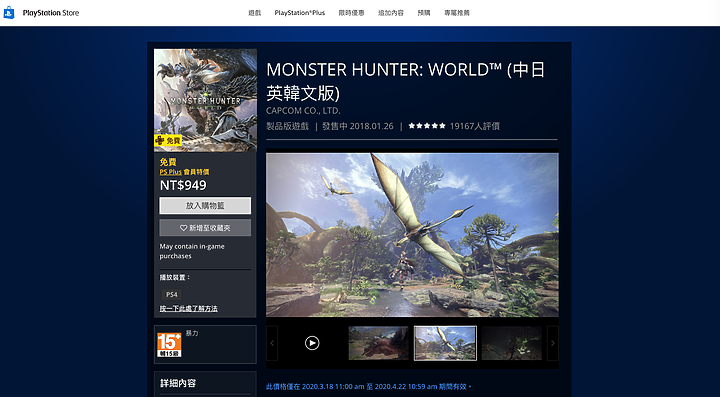Screen dimensions: 720x397
Task: Click the PlayStation Store bag logo icon
Action: [x=9, y=12]
